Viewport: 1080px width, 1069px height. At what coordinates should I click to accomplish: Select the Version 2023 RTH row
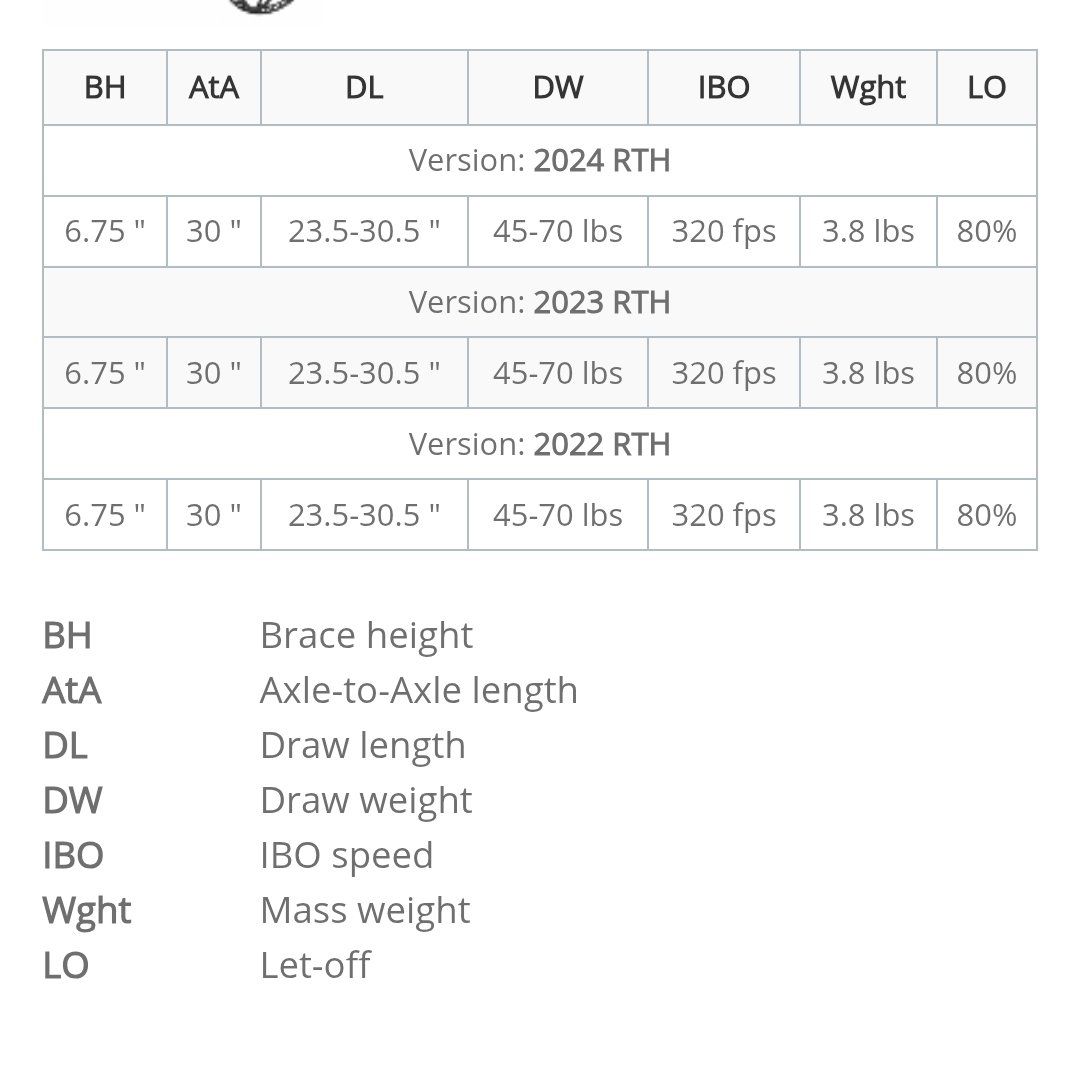click(540, 302)
